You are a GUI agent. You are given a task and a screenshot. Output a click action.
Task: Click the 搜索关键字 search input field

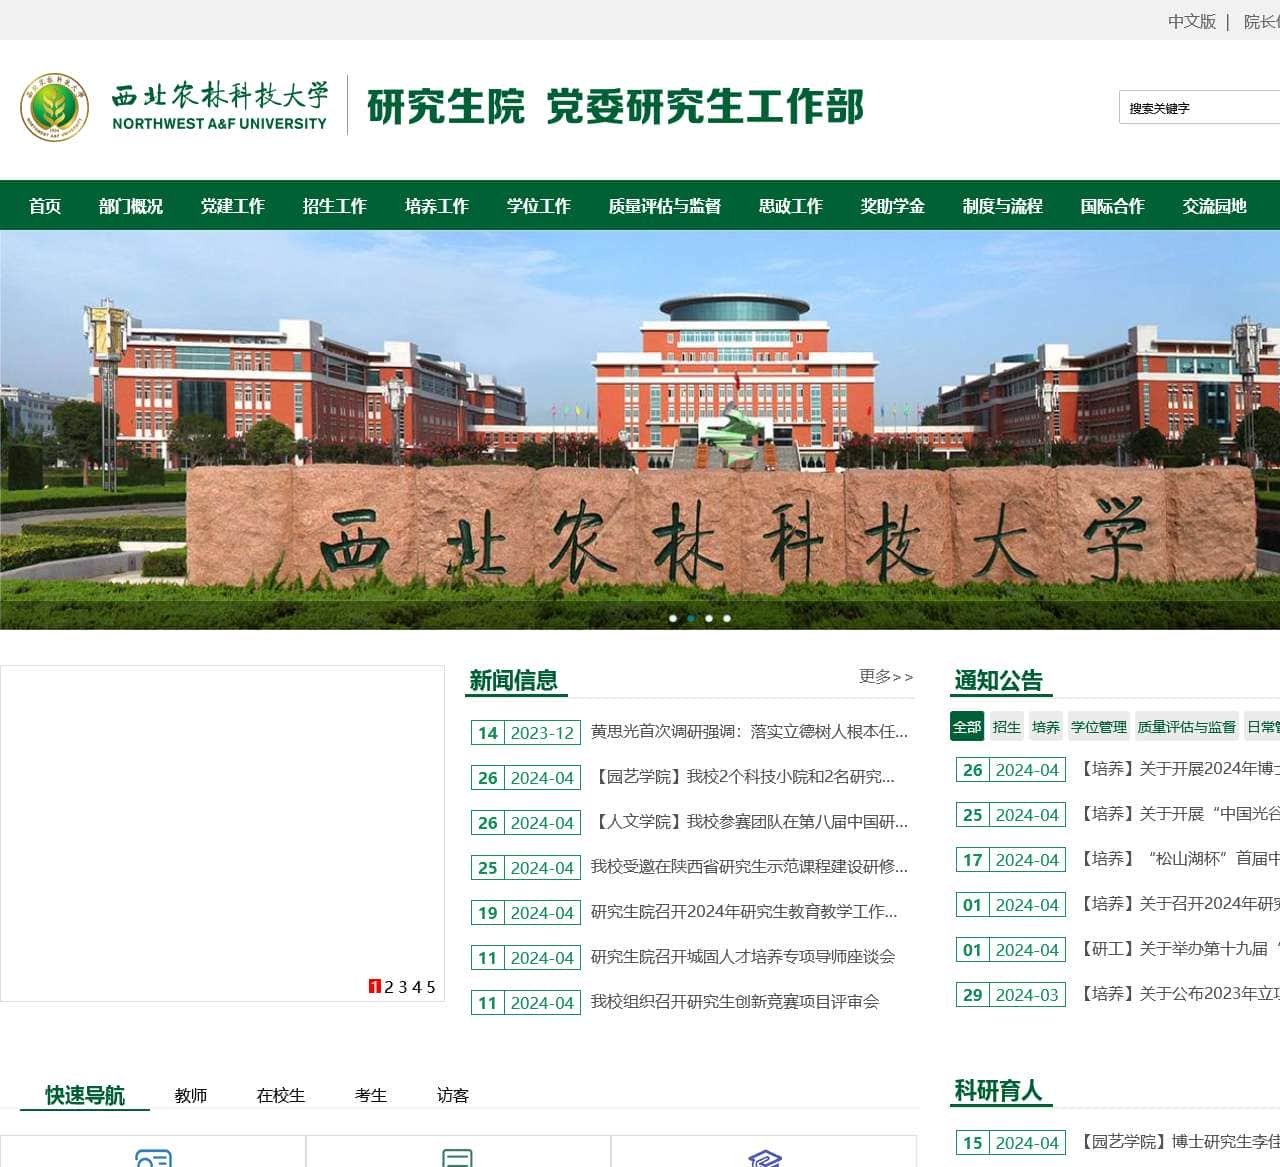(x=1200, y=108)
